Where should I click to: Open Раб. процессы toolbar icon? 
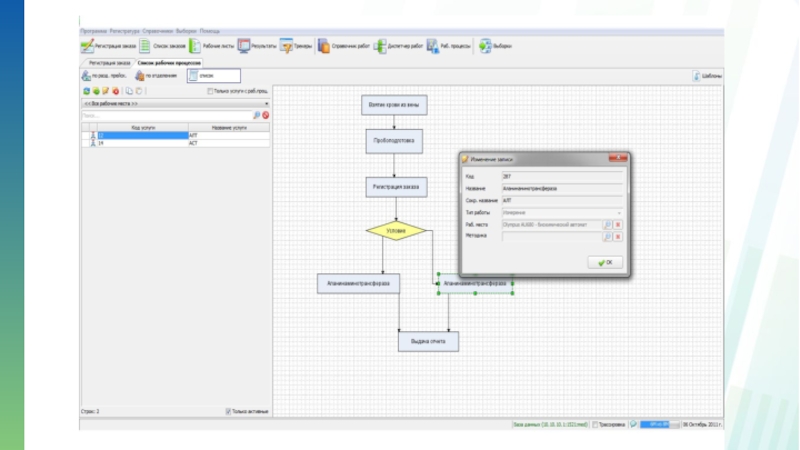point(432,46)
